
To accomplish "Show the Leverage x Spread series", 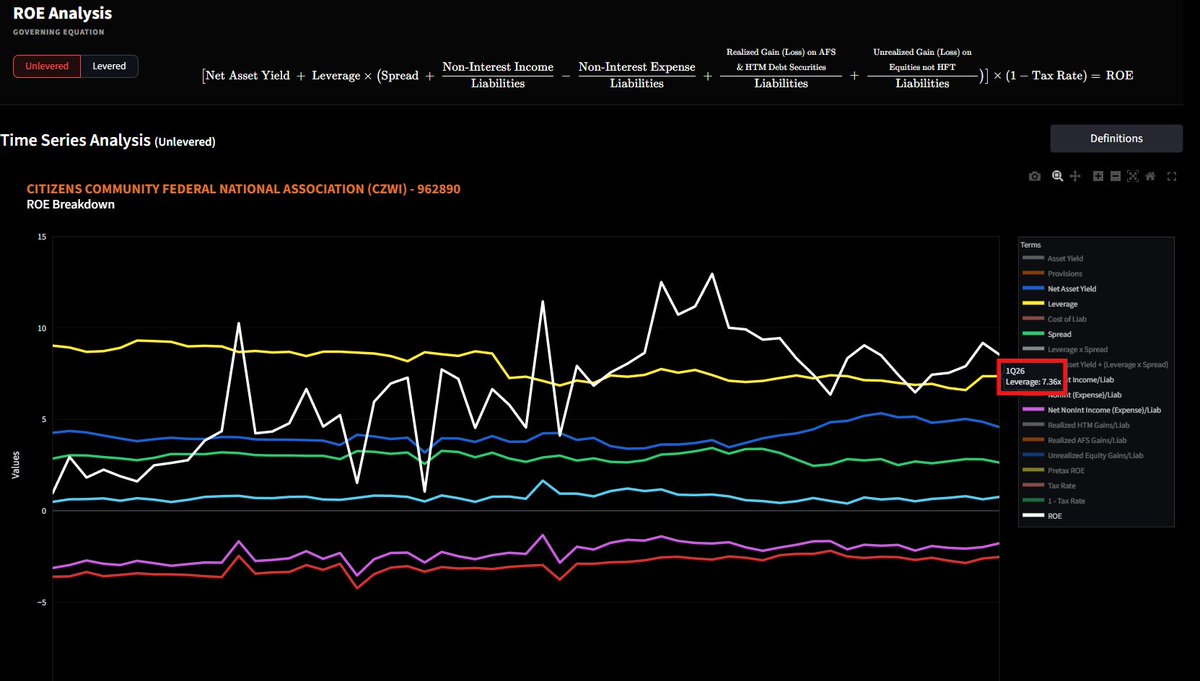I will [x=1065, y=349].
